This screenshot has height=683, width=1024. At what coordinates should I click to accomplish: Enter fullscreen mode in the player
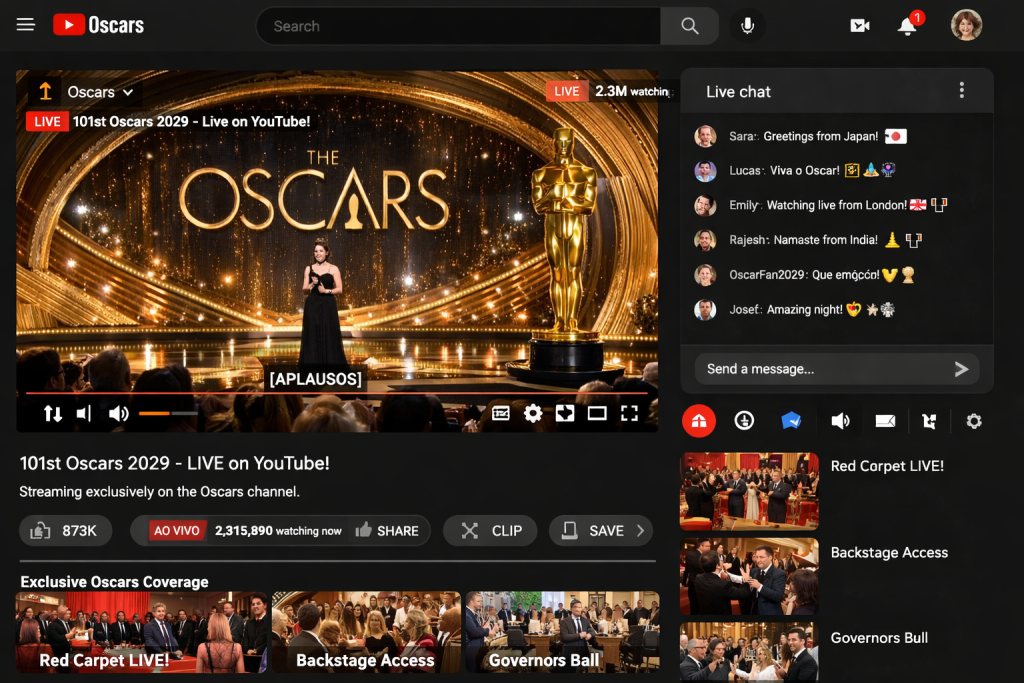tap(629, 413)
